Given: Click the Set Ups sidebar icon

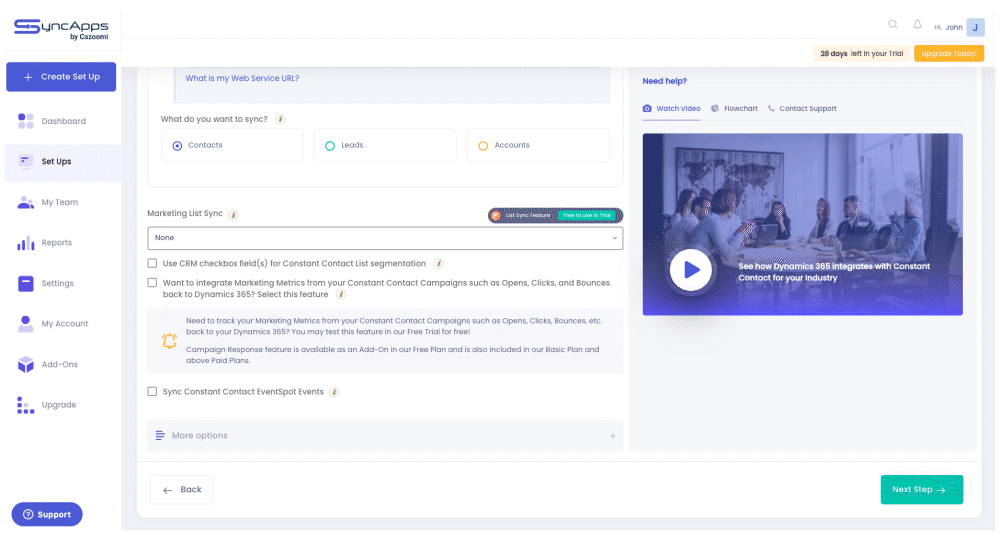Looking at the screenshot, I should pos(26,161).
